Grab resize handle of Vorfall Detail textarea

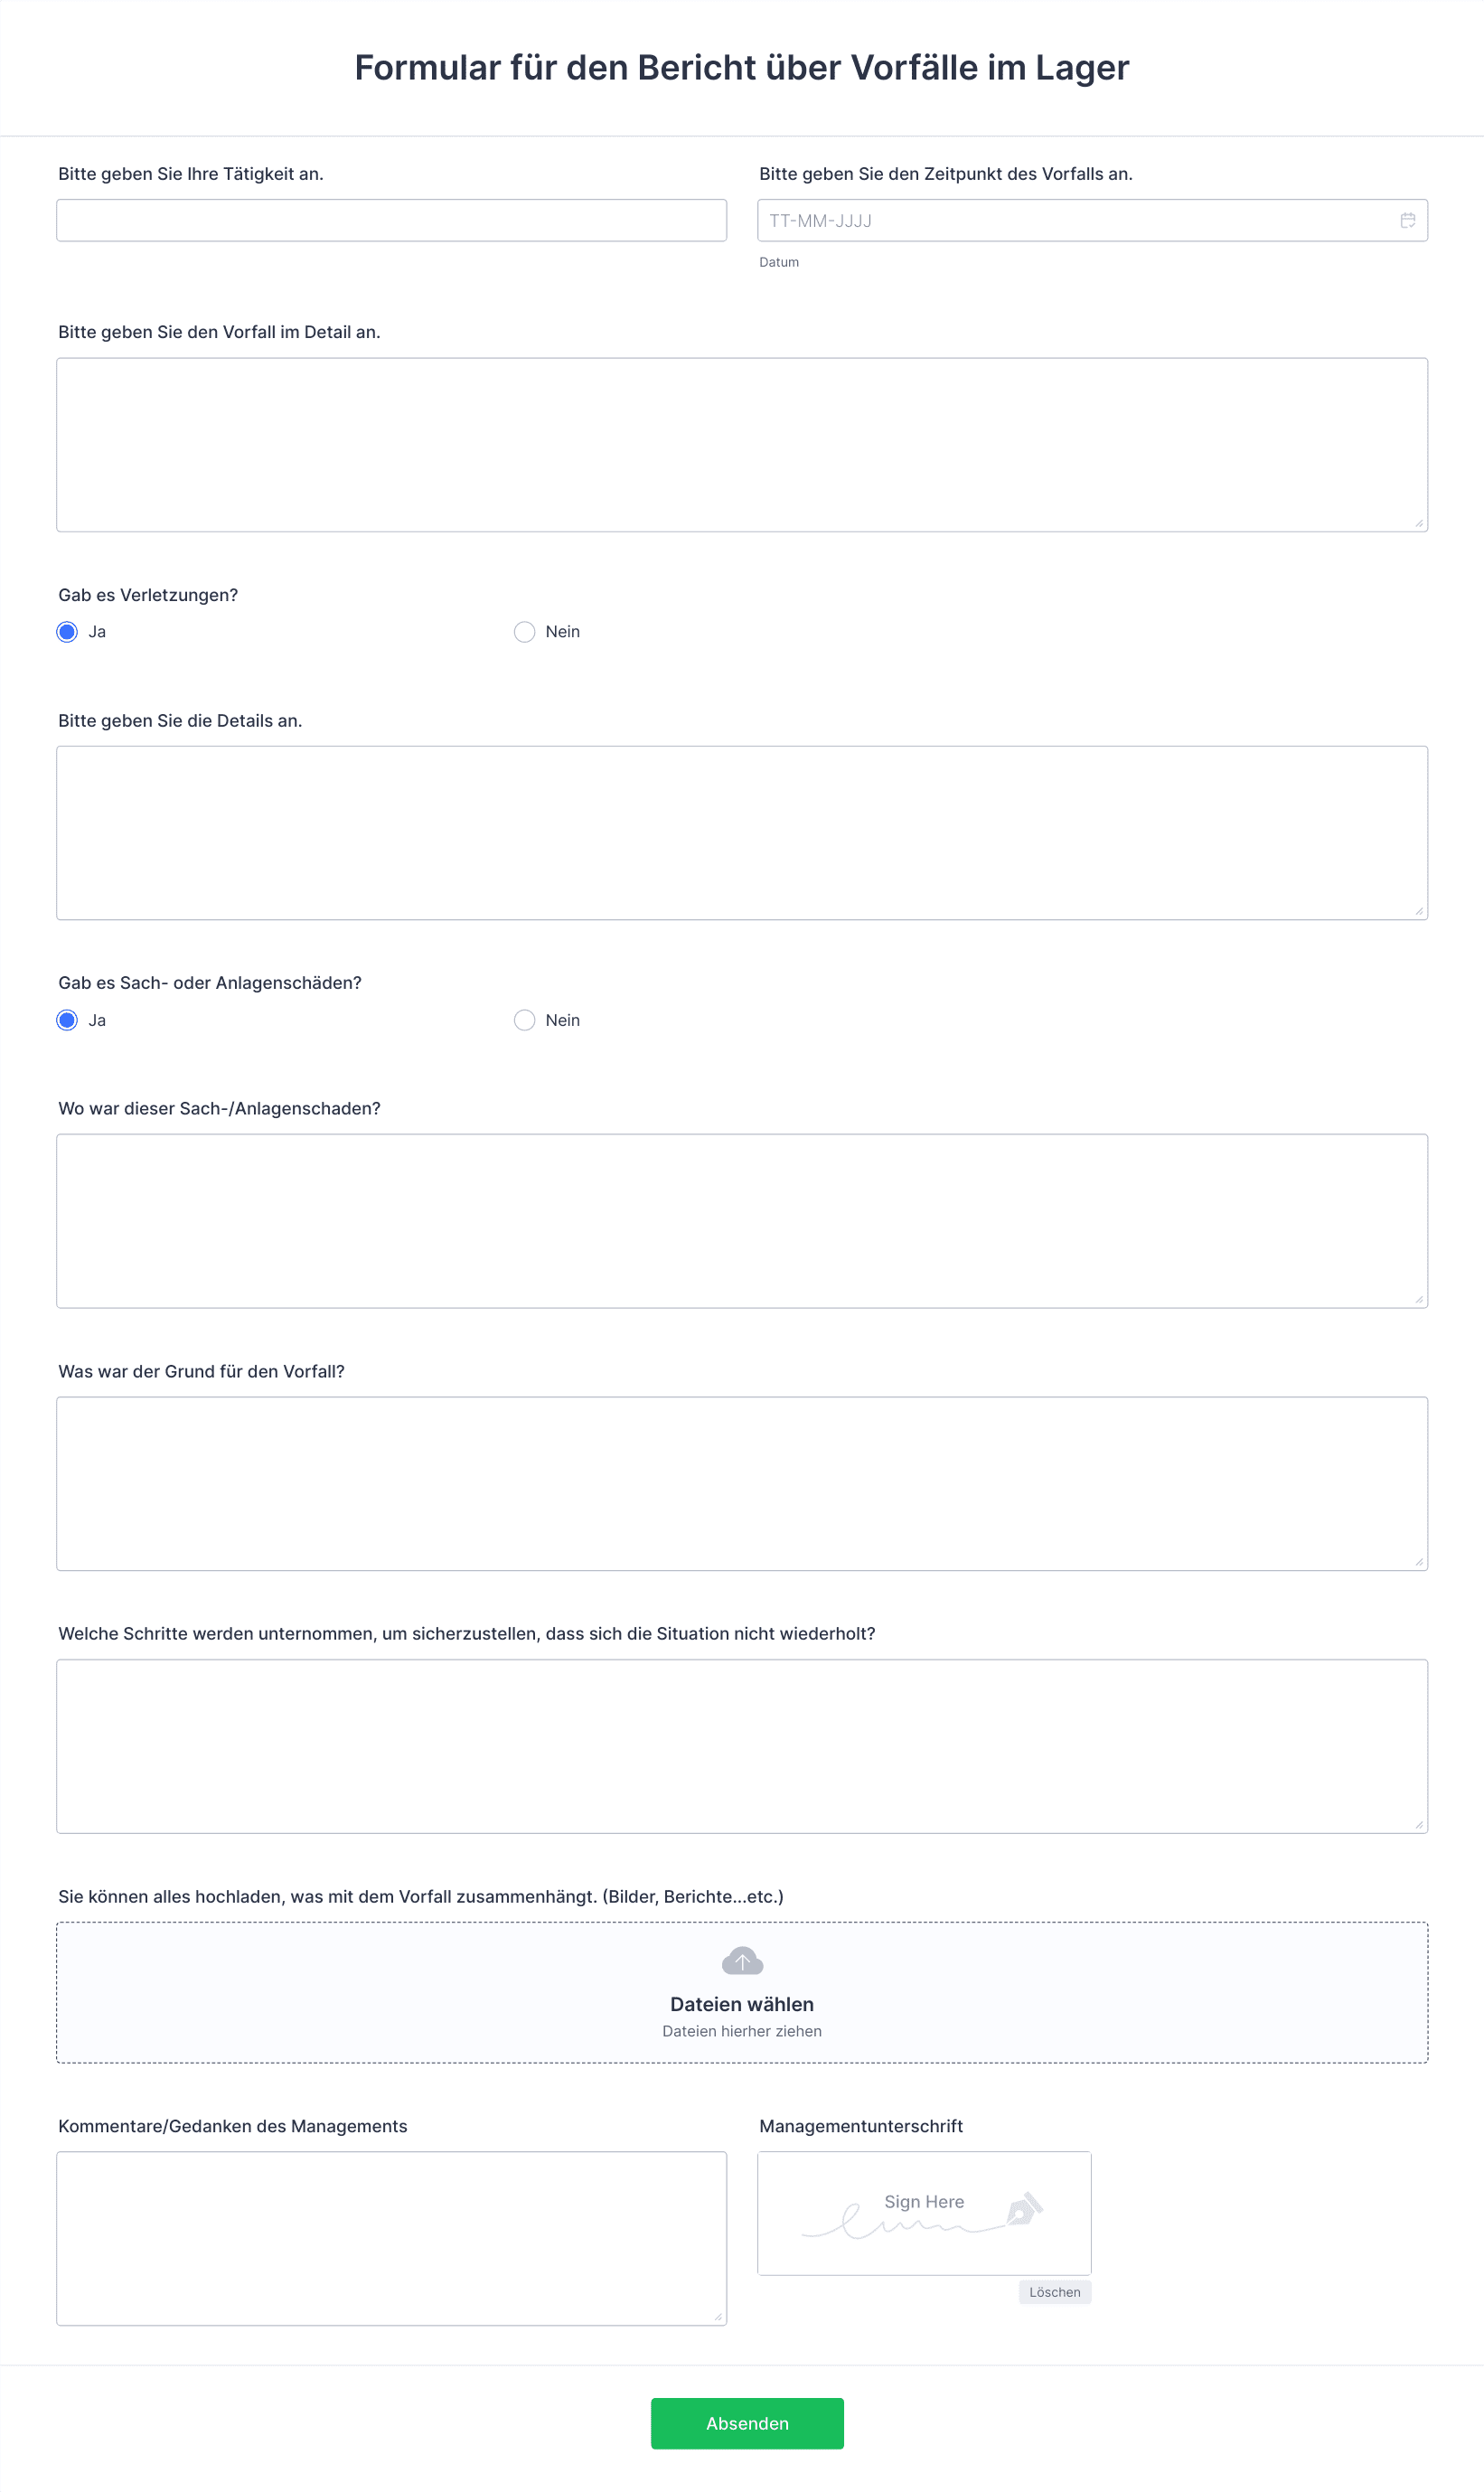coord(1419,523)
